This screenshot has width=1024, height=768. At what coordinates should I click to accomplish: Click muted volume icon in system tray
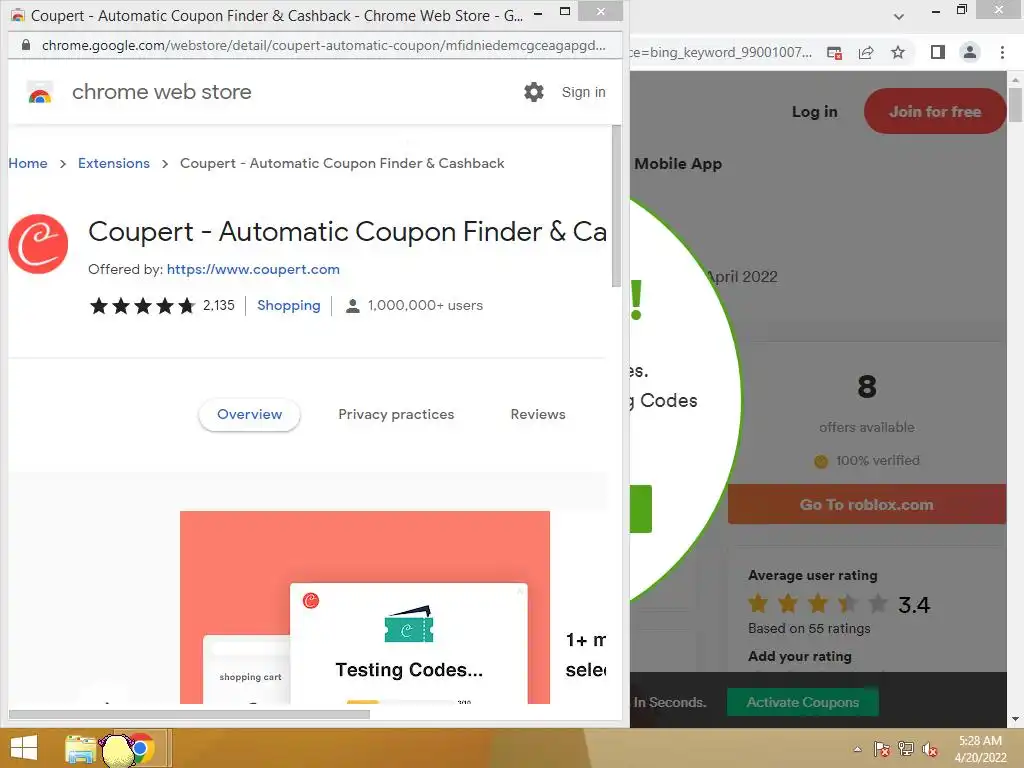930,749
